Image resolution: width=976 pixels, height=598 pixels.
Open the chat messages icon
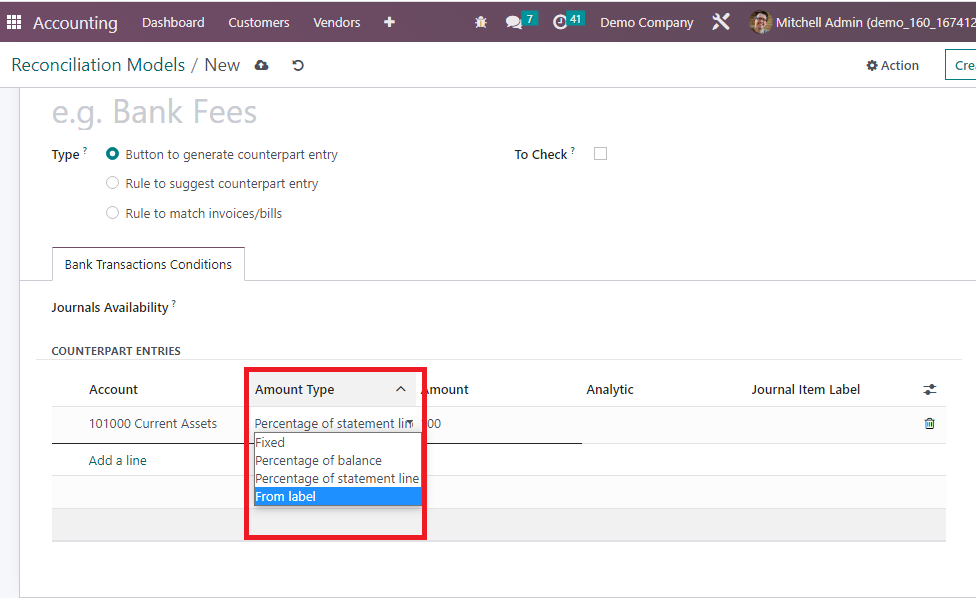click(x=514, y=22)
